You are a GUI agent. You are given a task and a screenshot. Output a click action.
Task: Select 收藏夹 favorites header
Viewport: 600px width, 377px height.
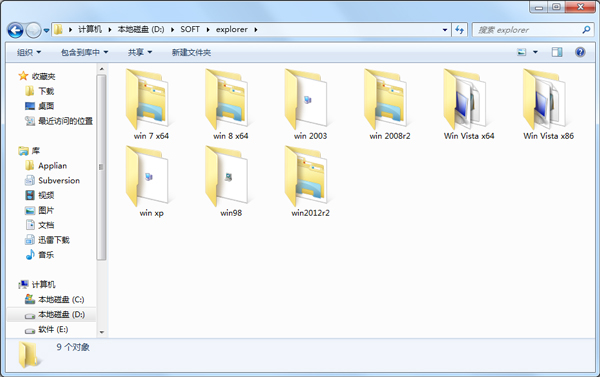tap(37, 76)
